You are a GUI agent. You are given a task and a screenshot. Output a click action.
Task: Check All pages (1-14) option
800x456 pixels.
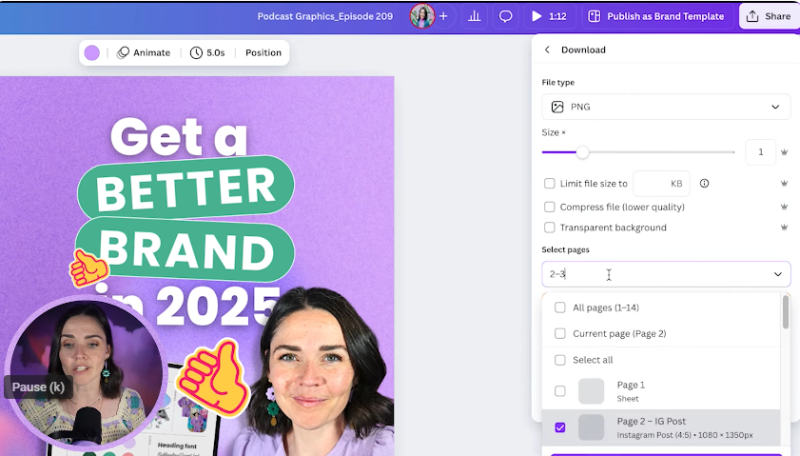click(x=560, y=308)
